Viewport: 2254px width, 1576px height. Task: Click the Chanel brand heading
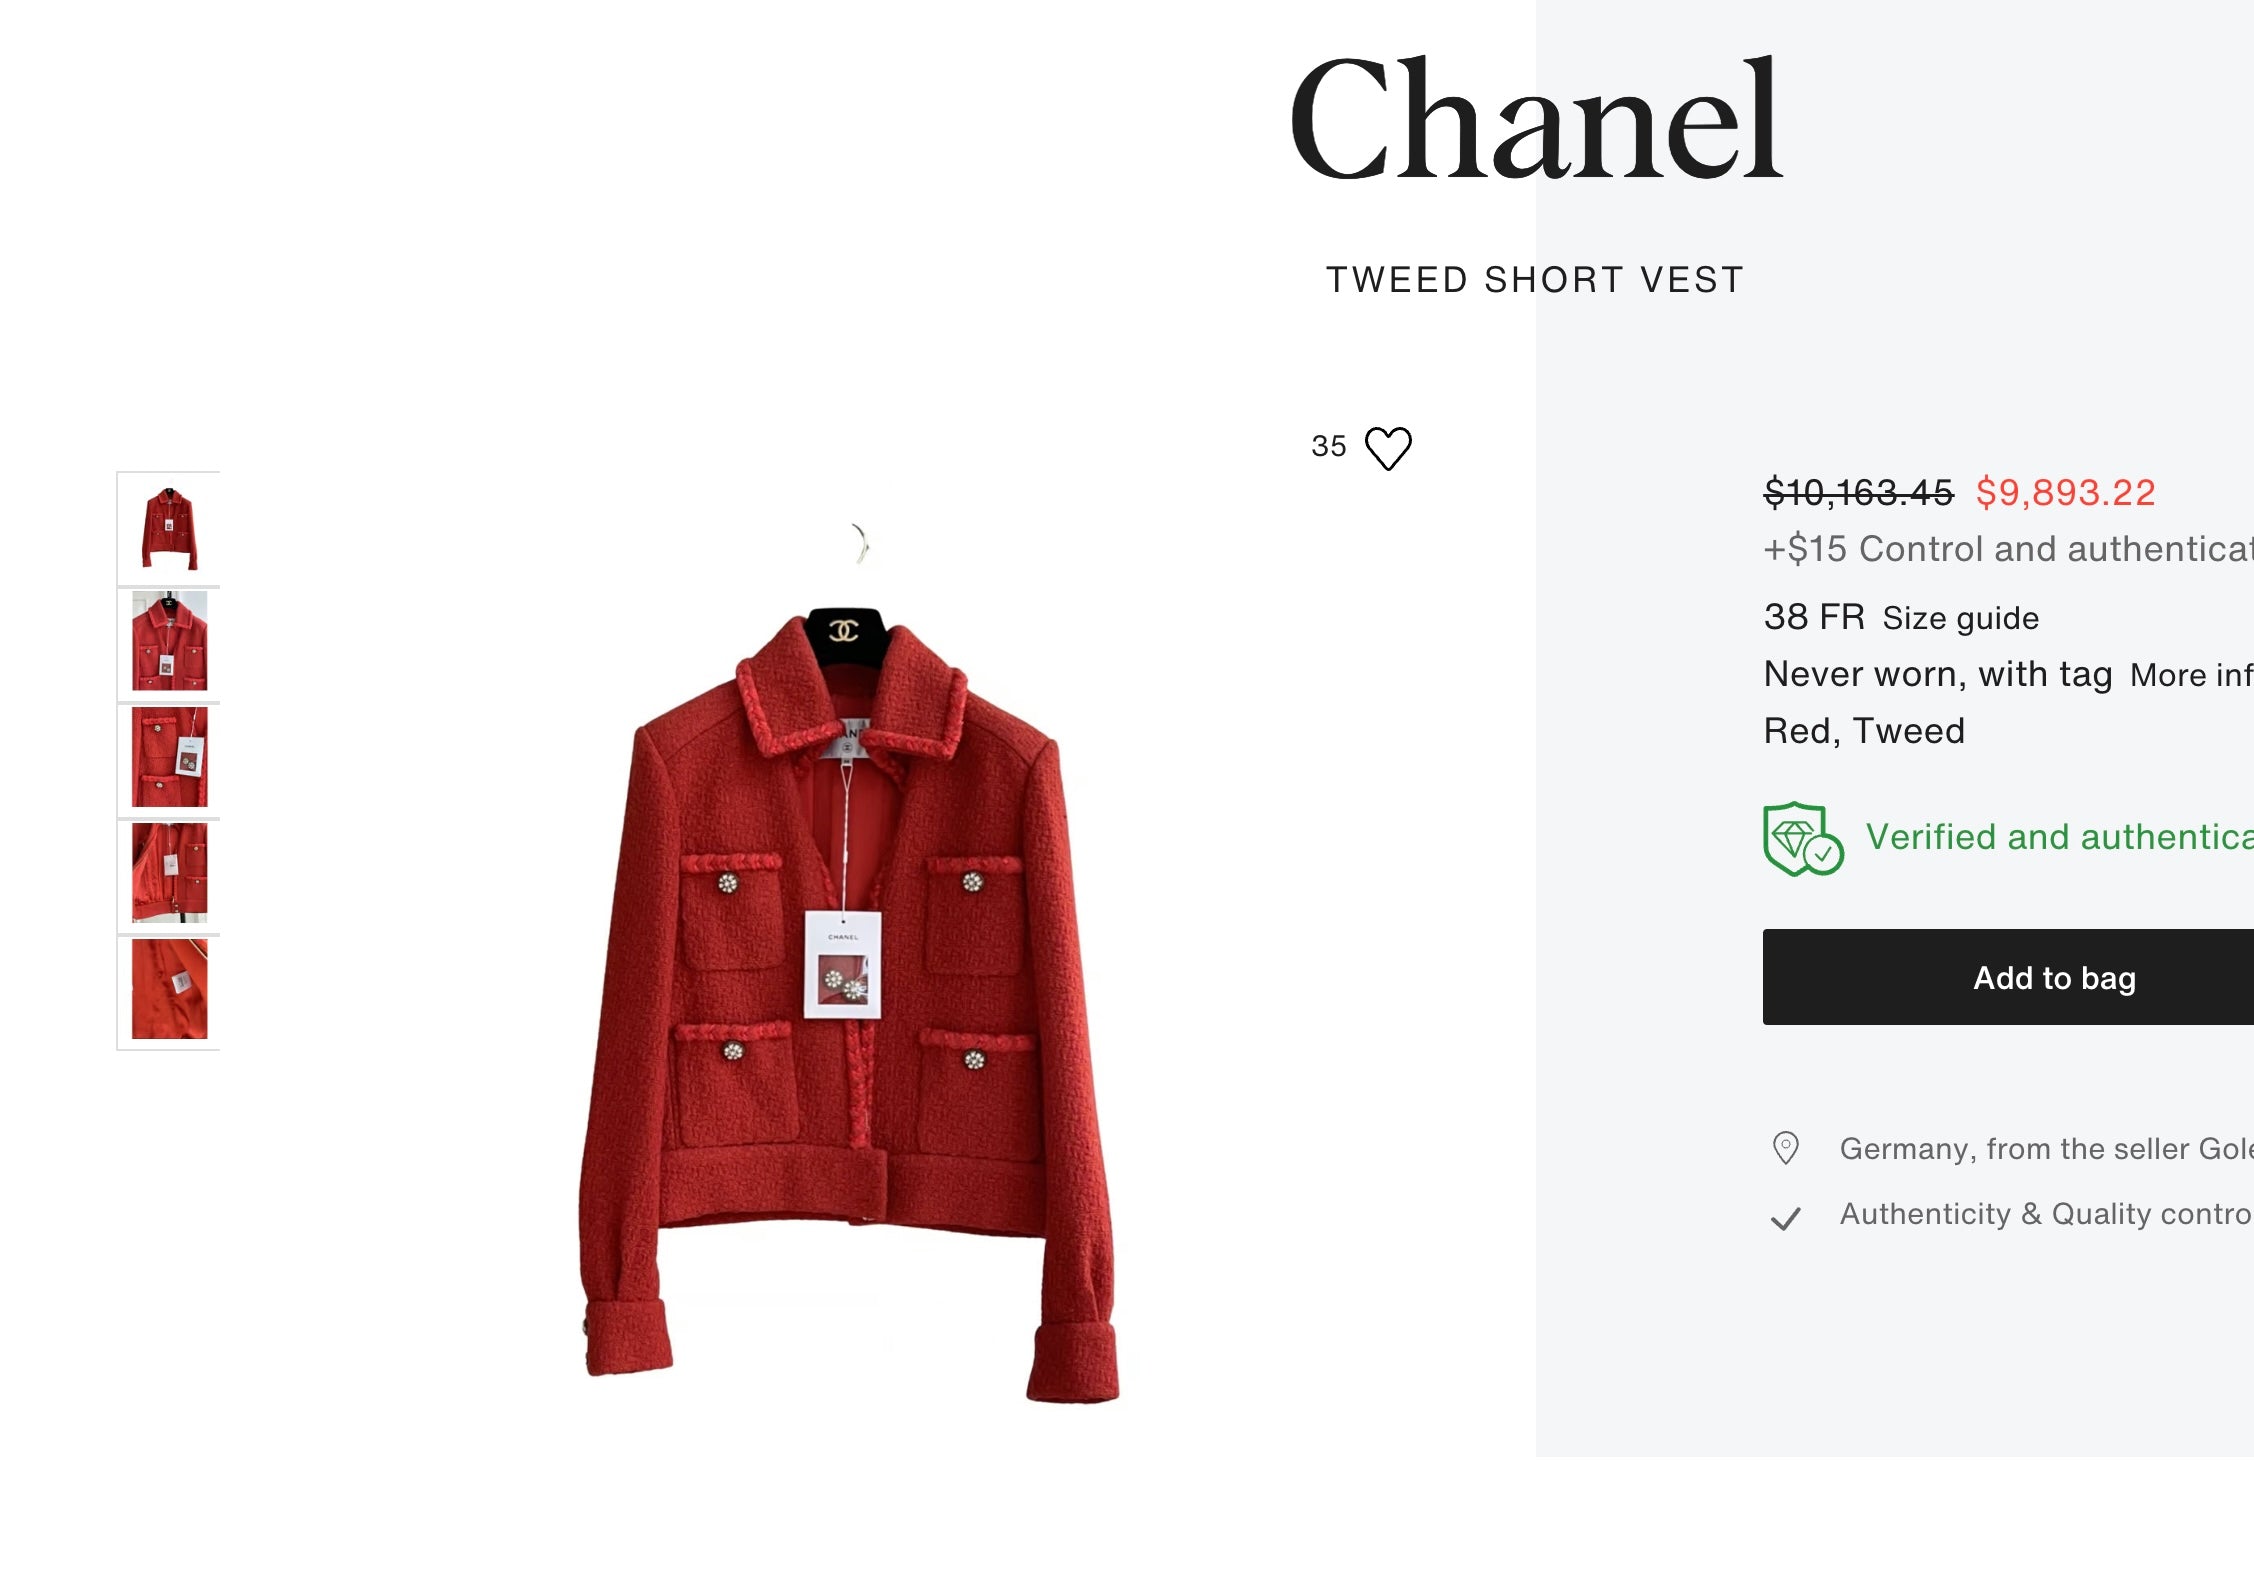point(1536,120)
